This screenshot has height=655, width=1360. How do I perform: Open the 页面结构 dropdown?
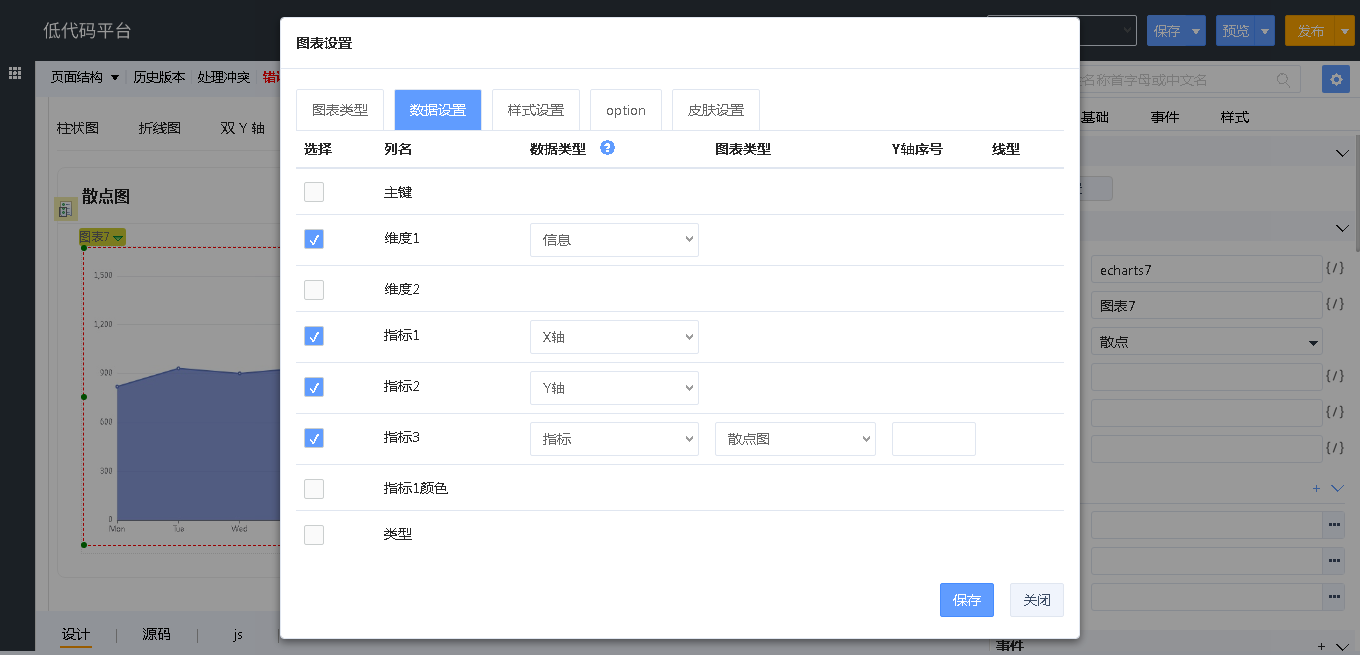pos(85,77)
